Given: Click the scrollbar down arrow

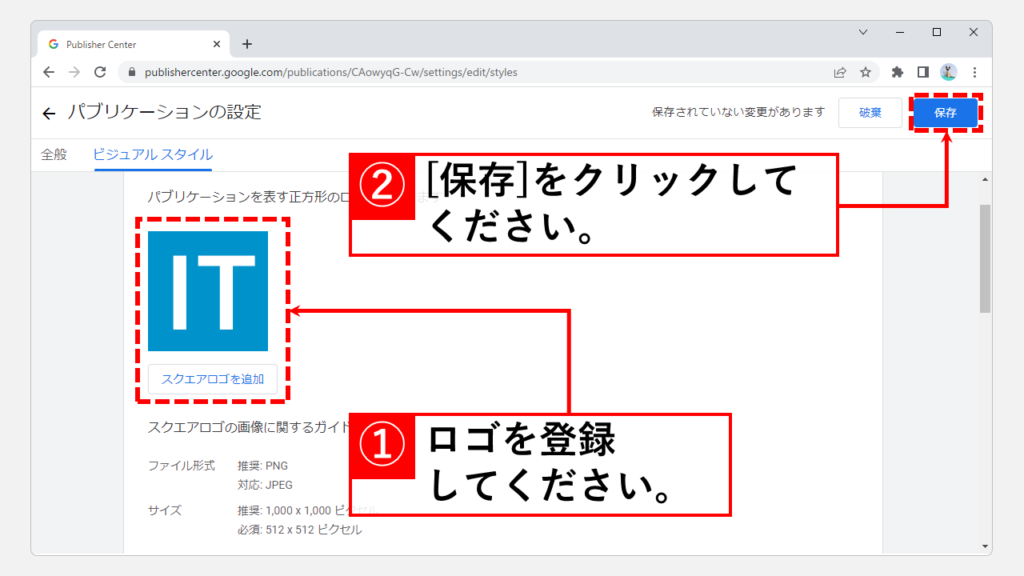Looking at the screenshot, I should [985, 547].
